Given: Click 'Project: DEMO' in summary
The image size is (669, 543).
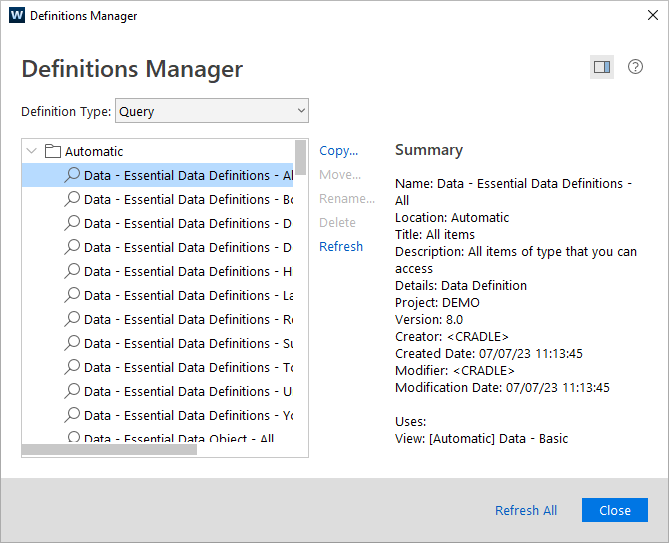Looking at the screenshot, I should coord(437,302).
